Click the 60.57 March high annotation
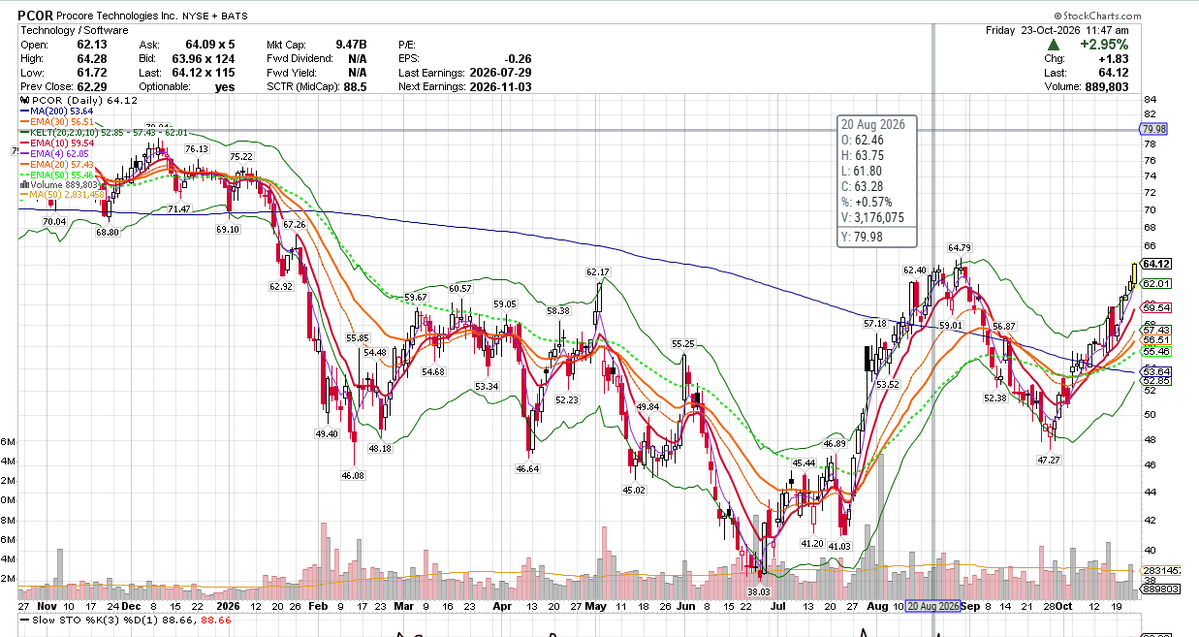Image resolution: width=1199 pixels, height=637 pixels. click(x=460, y=288)
